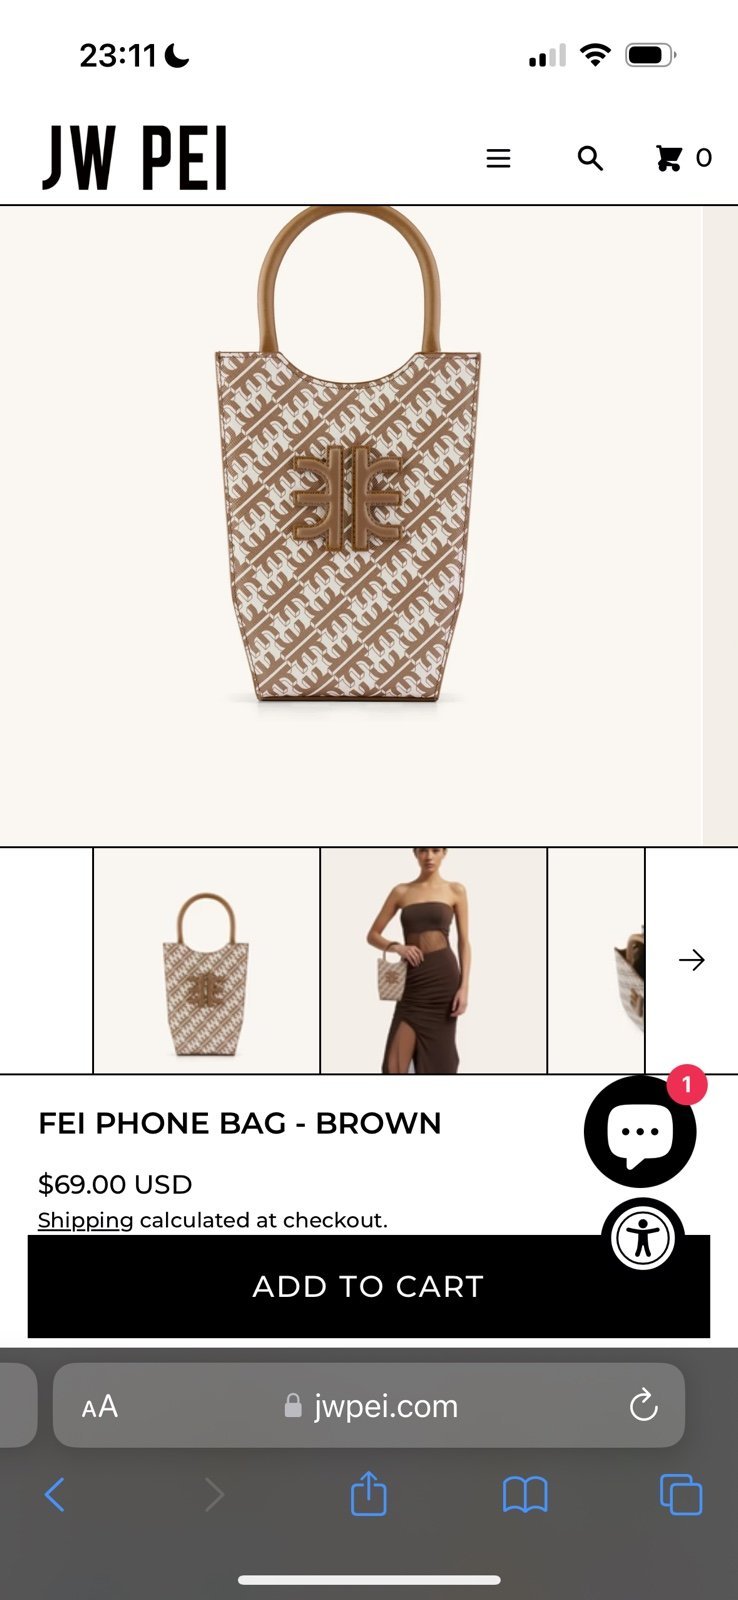The width and height of the screenshot is (738, 1600).
Task: Tap the Safari share icon
Action: point(368,1494)
